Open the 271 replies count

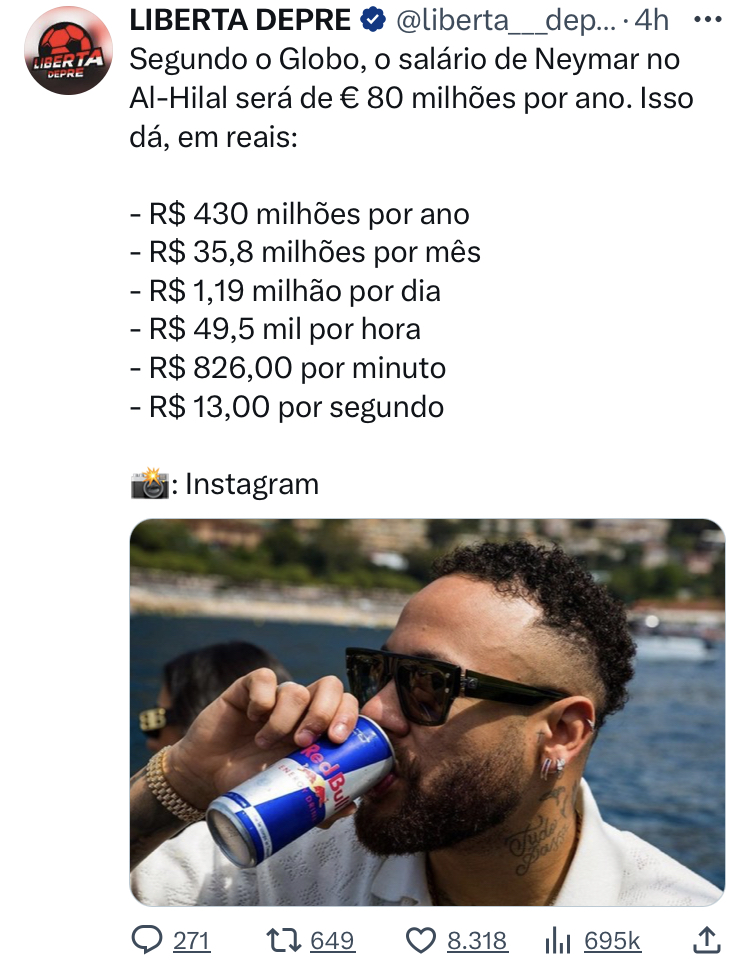(191, 941)
